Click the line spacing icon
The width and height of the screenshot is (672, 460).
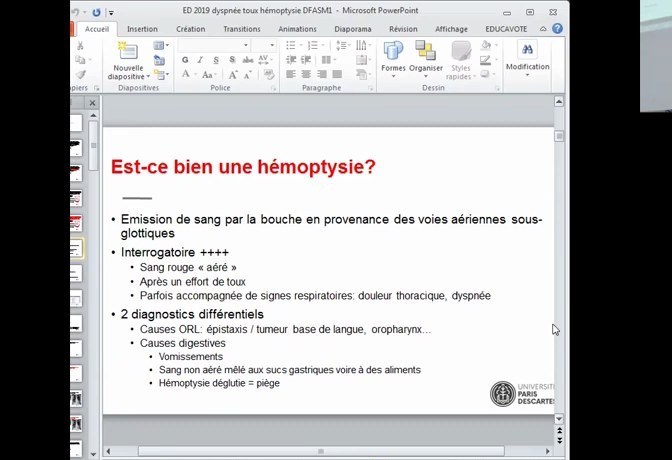[x=342, y=45]
